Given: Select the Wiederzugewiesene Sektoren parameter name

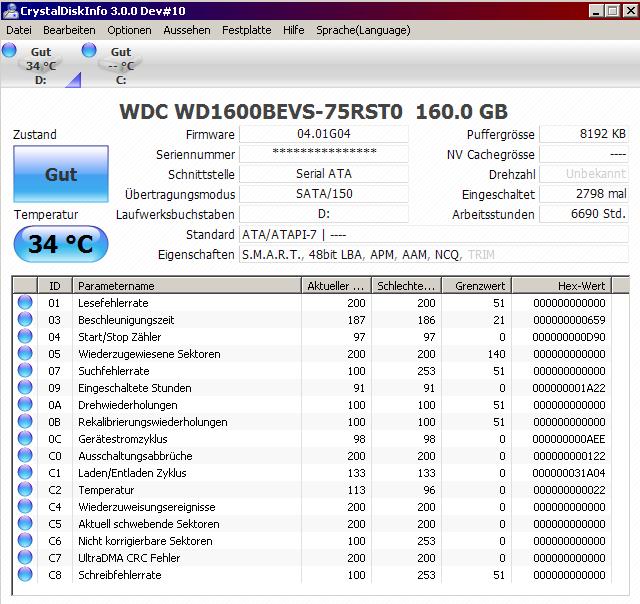Looking at the screenshot, I should [x=149, y=354].
